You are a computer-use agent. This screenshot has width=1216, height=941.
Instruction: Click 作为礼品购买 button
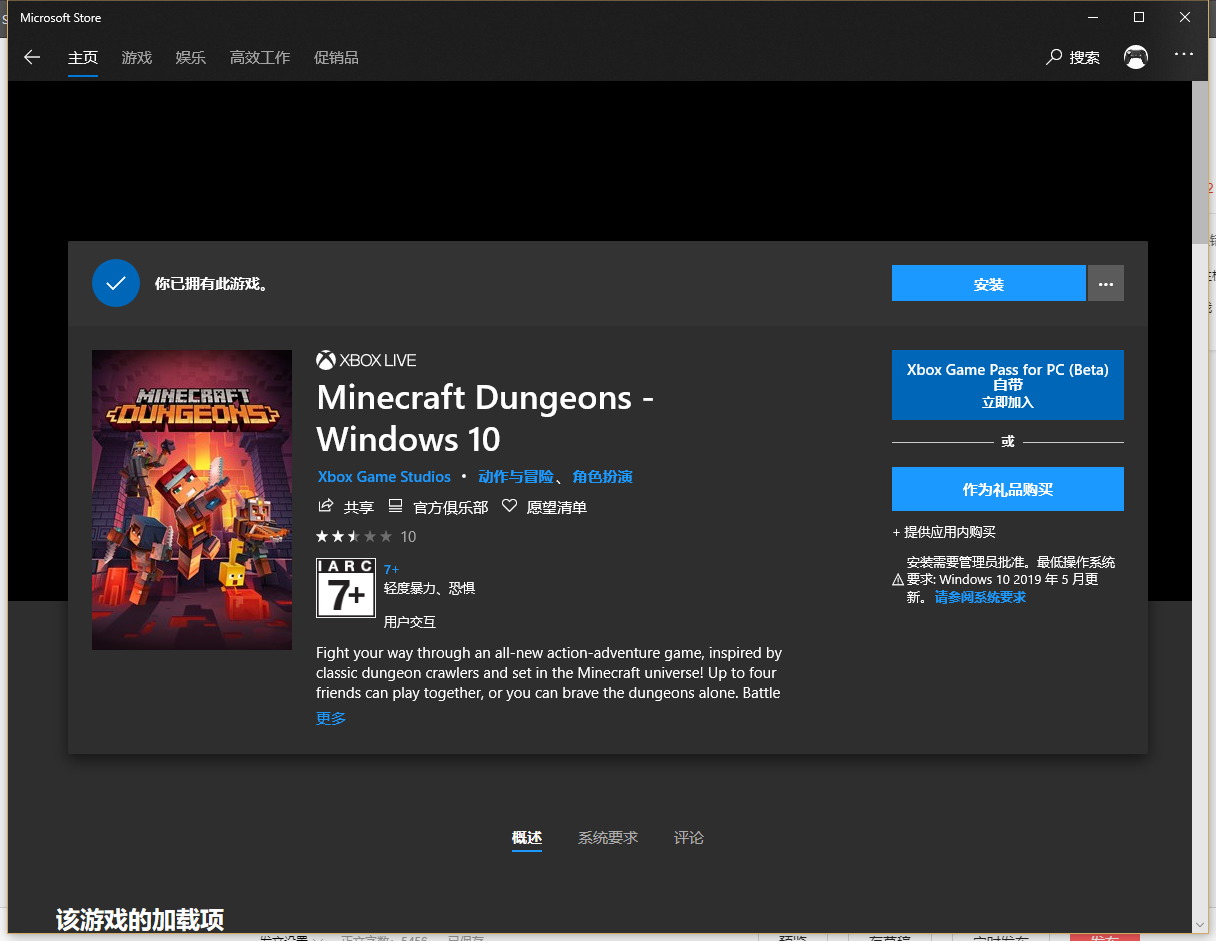coord(1008,489)
